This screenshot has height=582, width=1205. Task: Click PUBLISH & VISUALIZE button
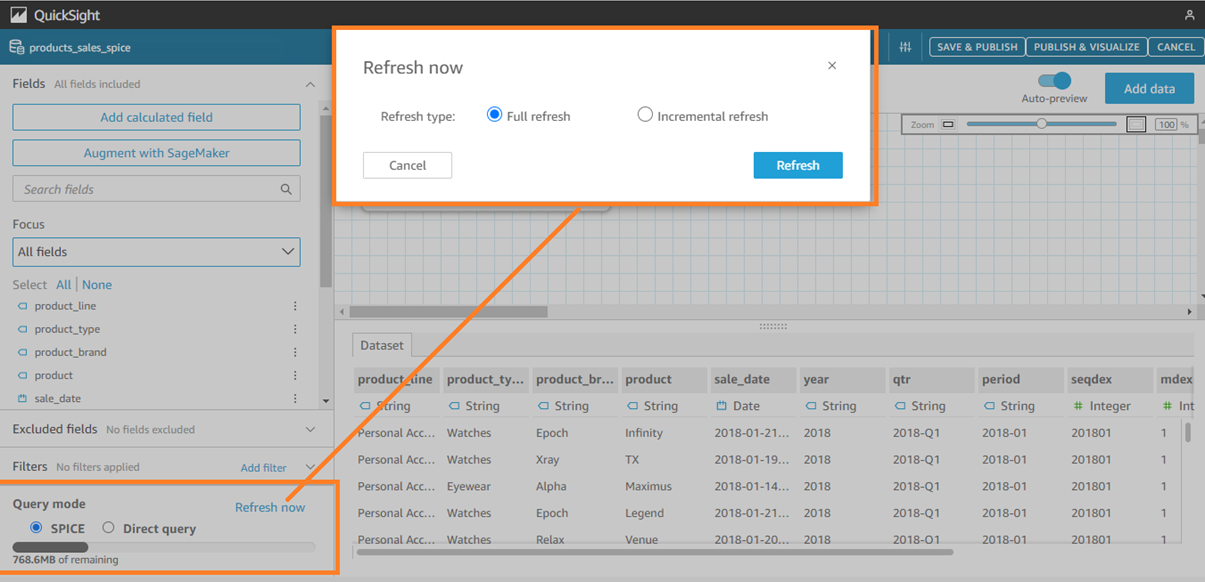1086,47
